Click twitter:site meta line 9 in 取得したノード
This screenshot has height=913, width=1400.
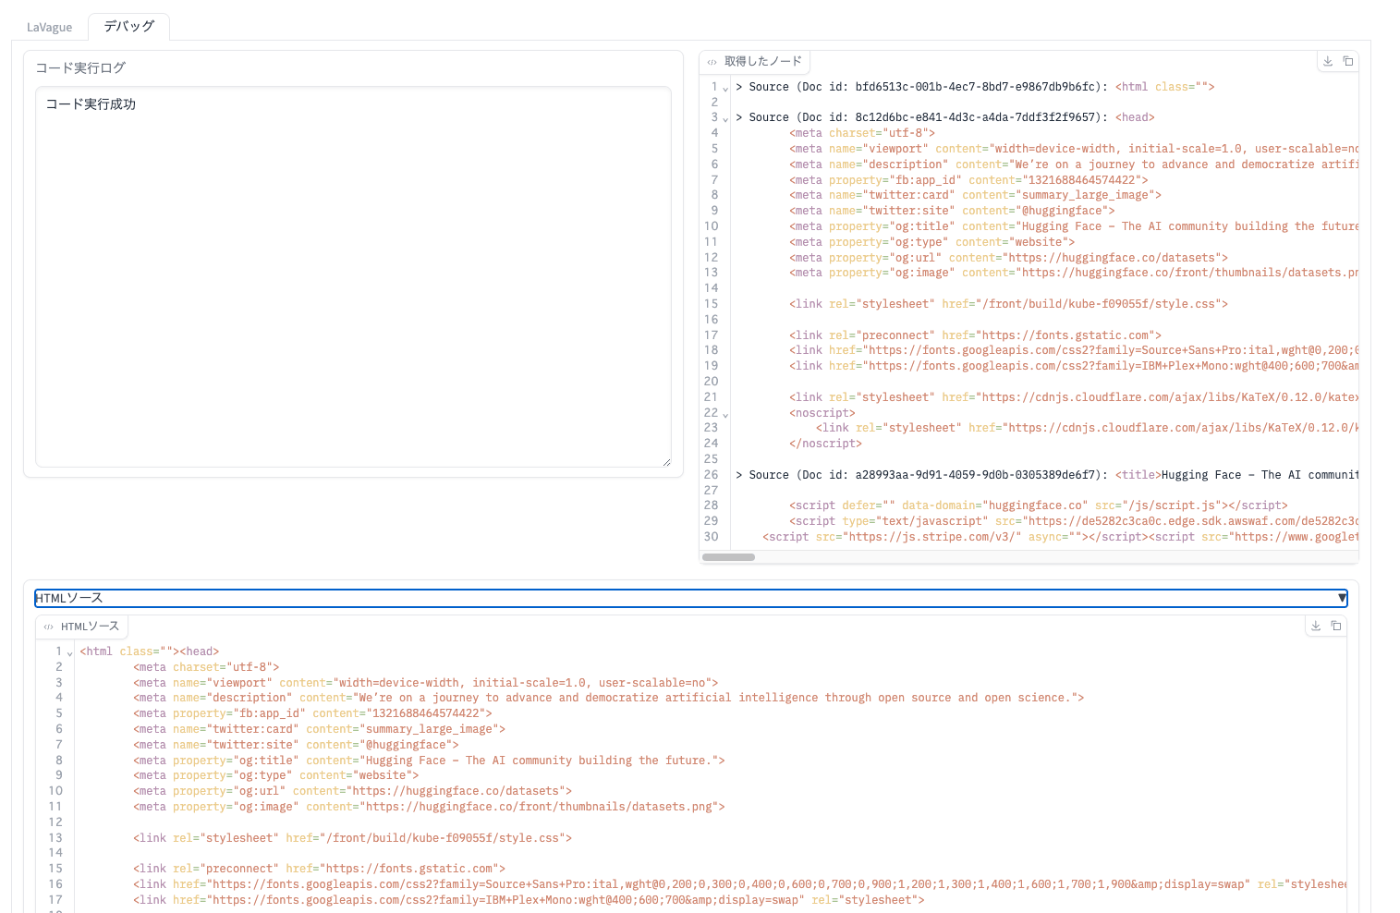(x=952, y=211)
